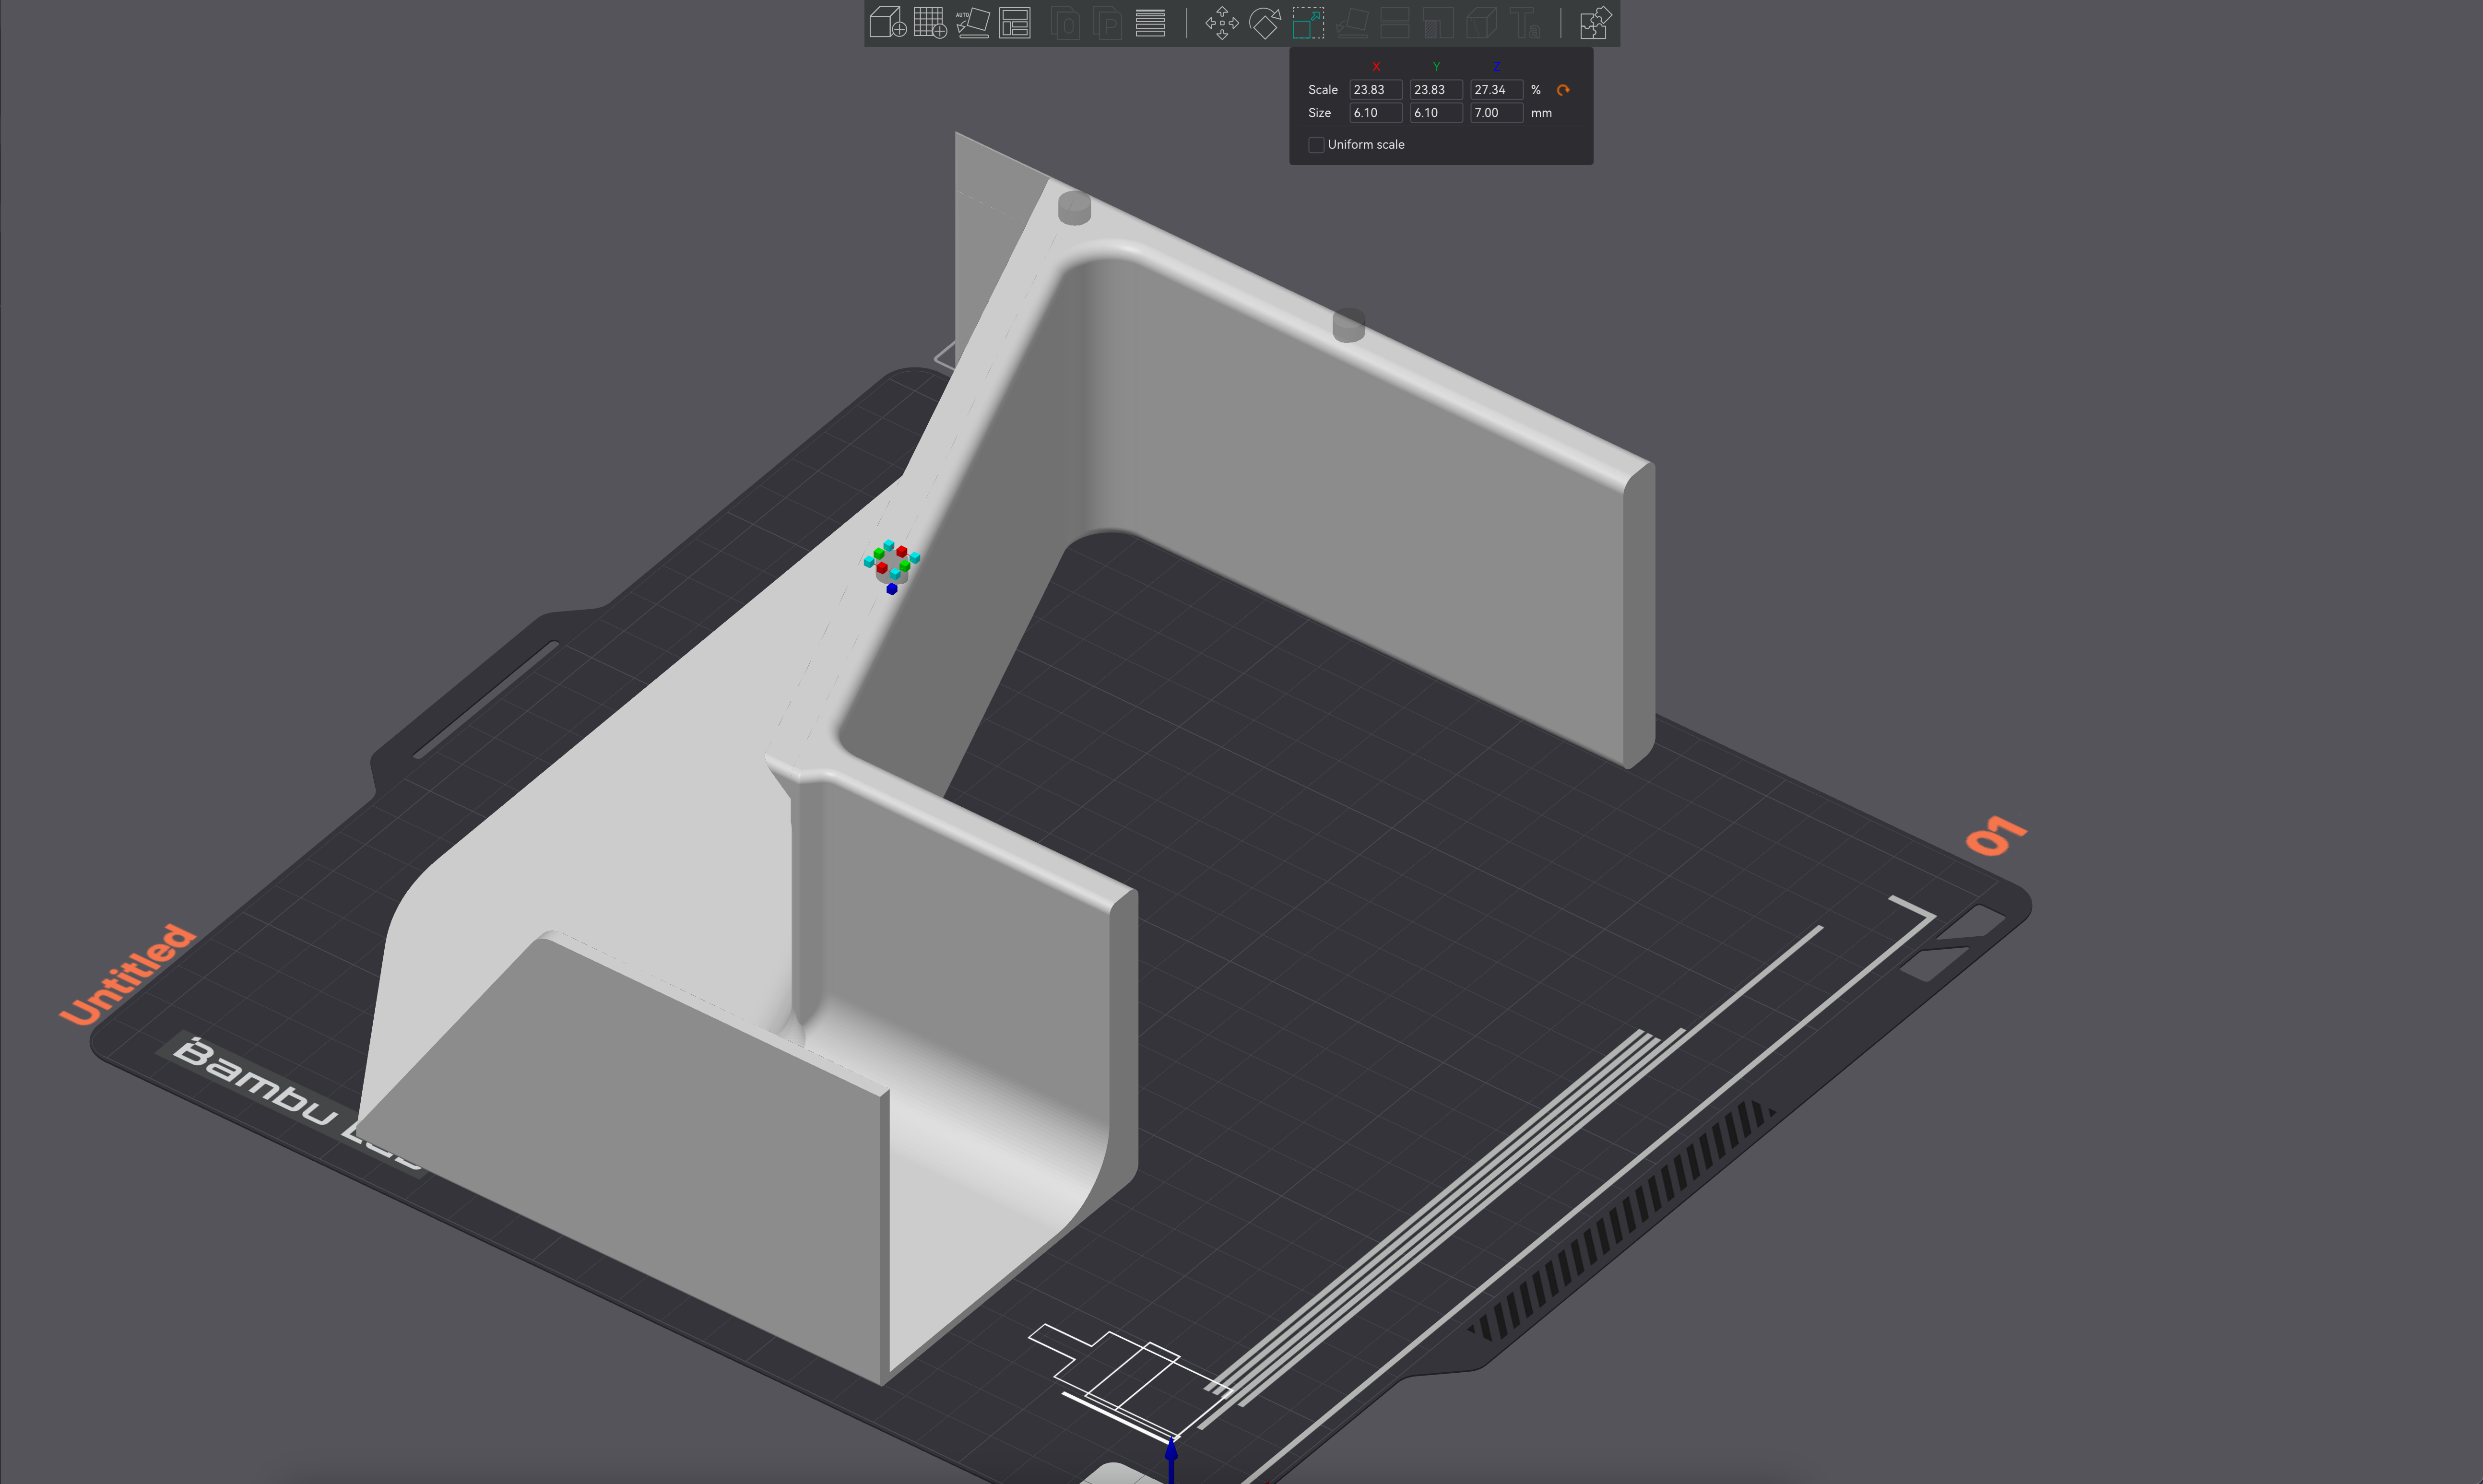Select the Cut tool icon
Image resolution: width=2483 pixels, height=1484 pixels.
coord(1394,22)
